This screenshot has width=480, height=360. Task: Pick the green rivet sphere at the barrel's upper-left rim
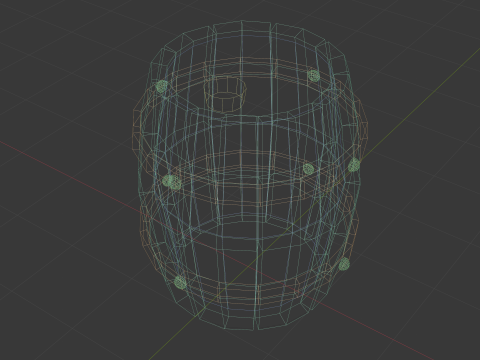click(x=162, y=86)
